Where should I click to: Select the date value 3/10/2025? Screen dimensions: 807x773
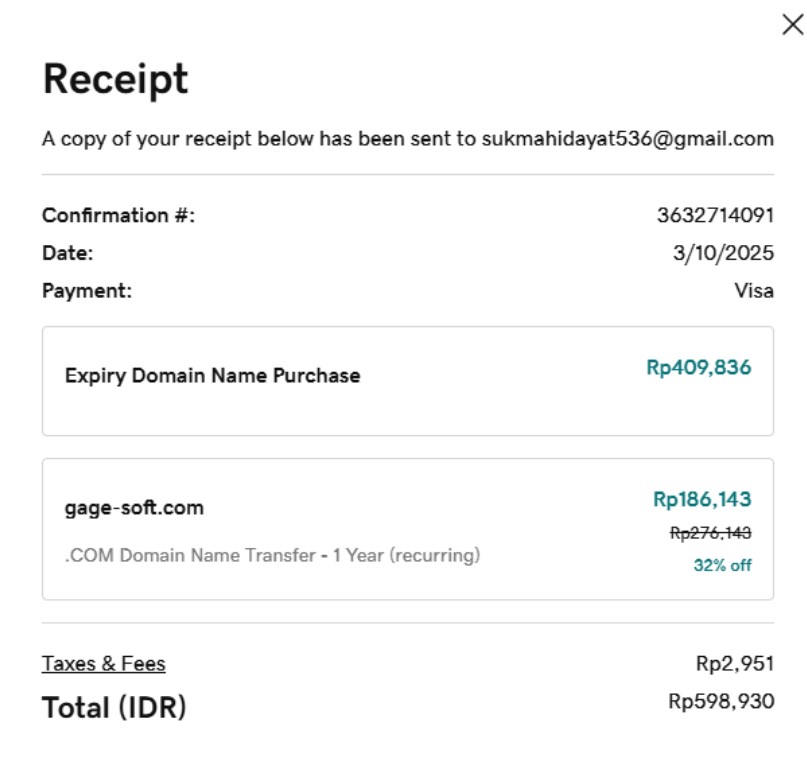pos(723,253)
